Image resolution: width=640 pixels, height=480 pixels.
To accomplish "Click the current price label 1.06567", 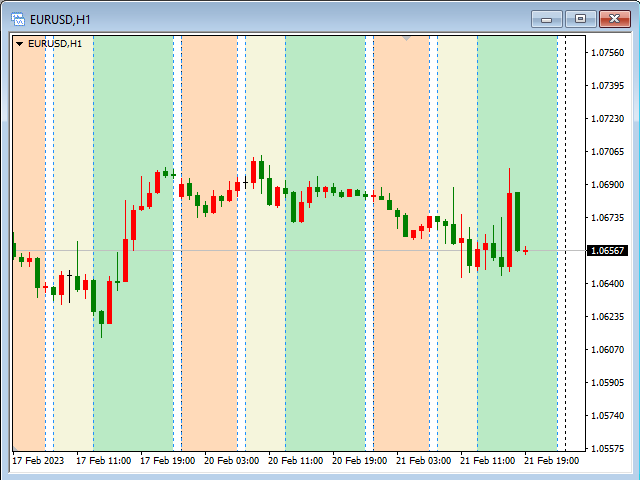I will pos(607,251).
